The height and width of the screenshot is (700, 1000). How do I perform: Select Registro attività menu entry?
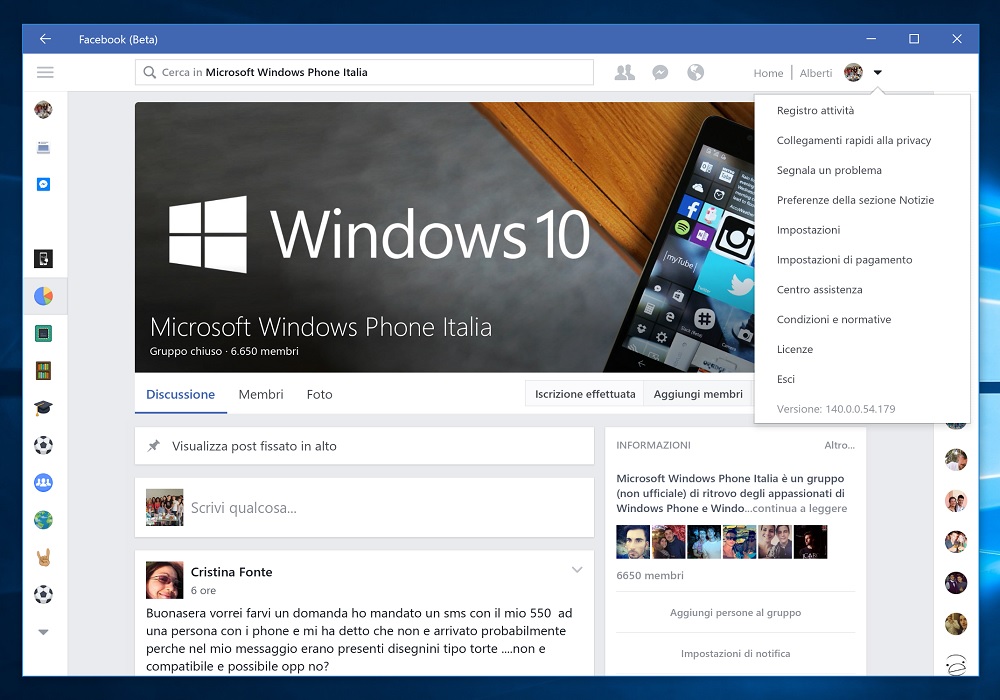tap(815, 110)
